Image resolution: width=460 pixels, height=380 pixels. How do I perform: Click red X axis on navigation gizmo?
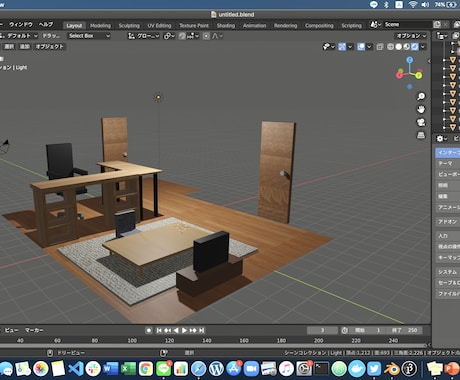pos(399,75)
